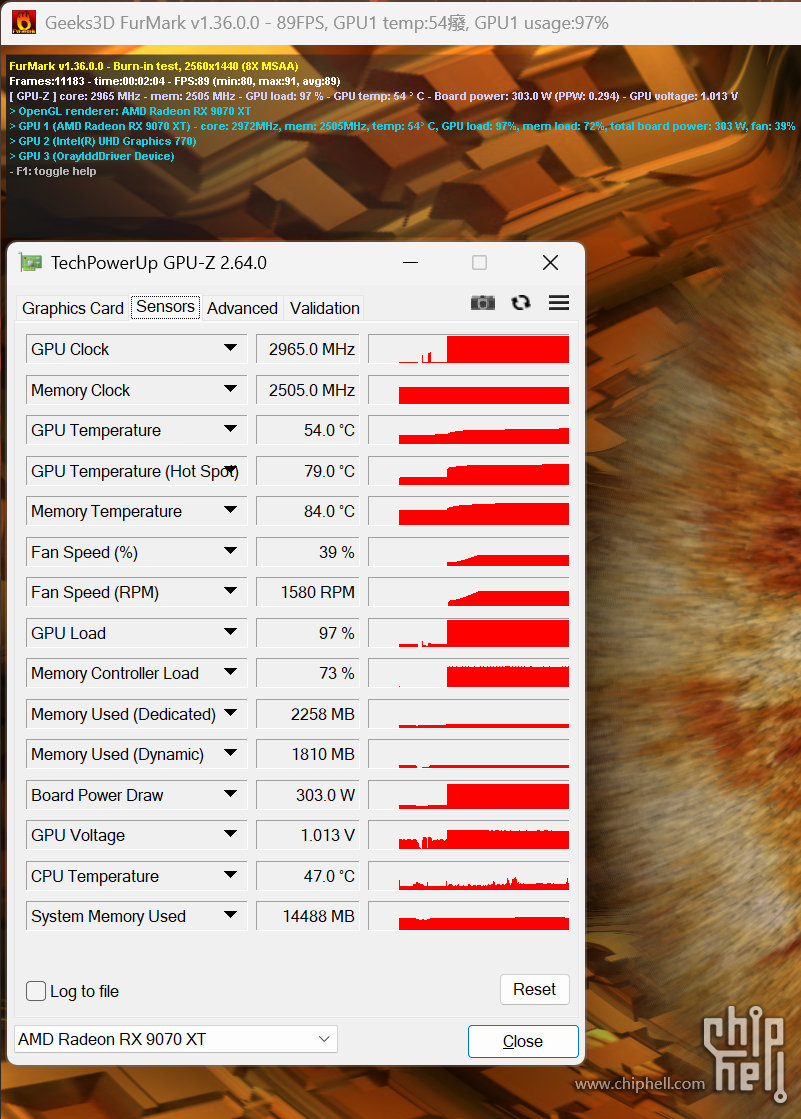Image resolution: width=801 pixels, height=1119 pixels.
Task: Enable the Log to file checkbox
Action: coord(36,991)
